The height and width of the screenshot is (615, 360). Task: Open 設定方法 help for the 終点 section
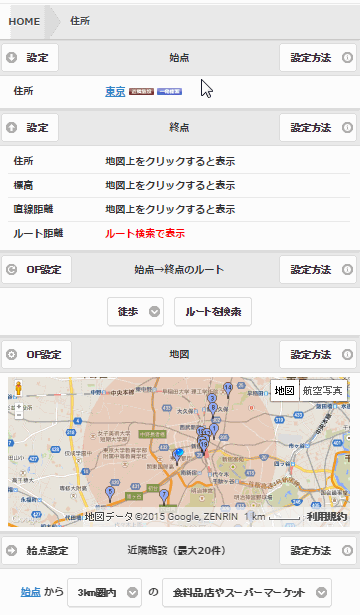coord(318,127)
